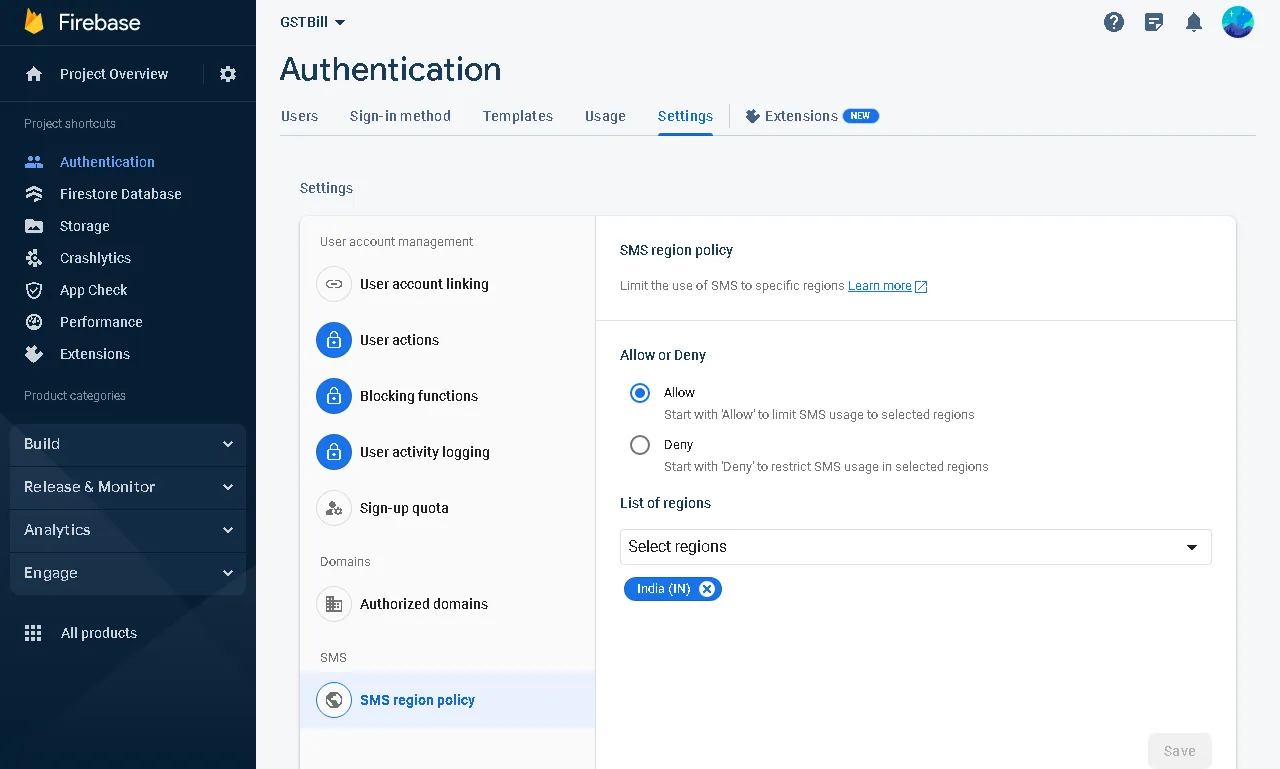Open project settings gear icon
Image resolution: width=1280 pixels, height=769 pixels.
[228, 74]
